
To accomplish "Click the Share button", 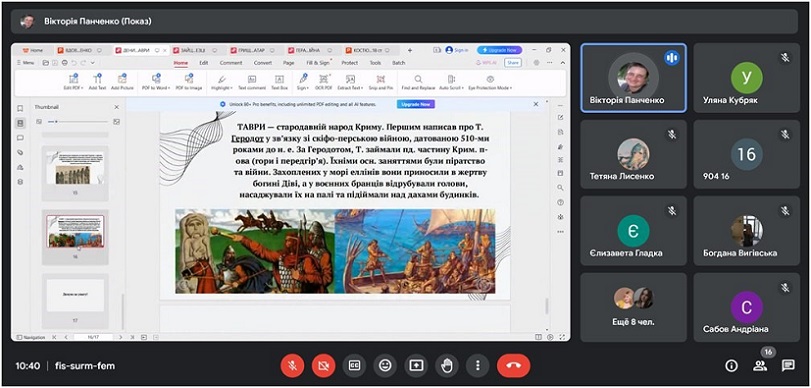I will 513,63.
